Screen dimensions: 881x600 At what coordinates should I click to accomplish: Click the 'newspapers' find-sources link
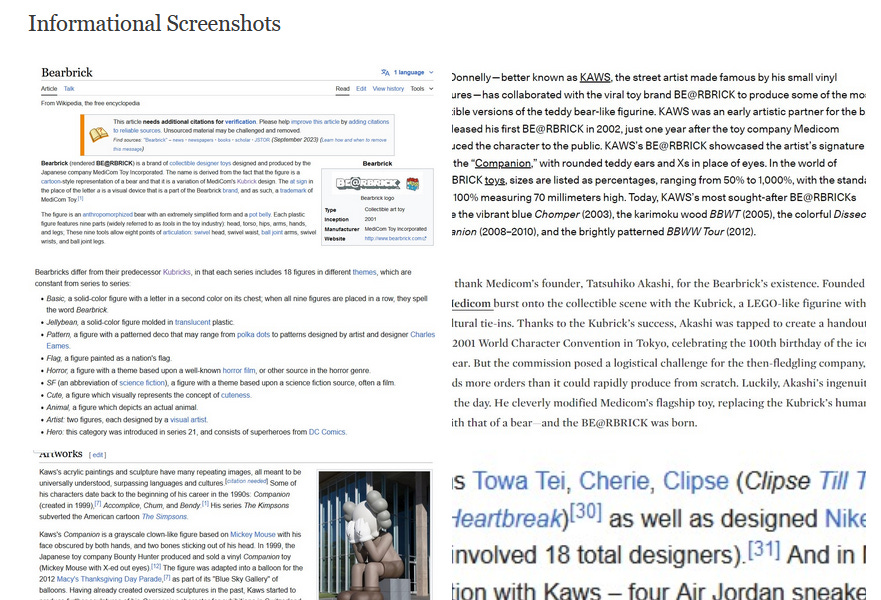pyautogui.click(x=201, y=140)
